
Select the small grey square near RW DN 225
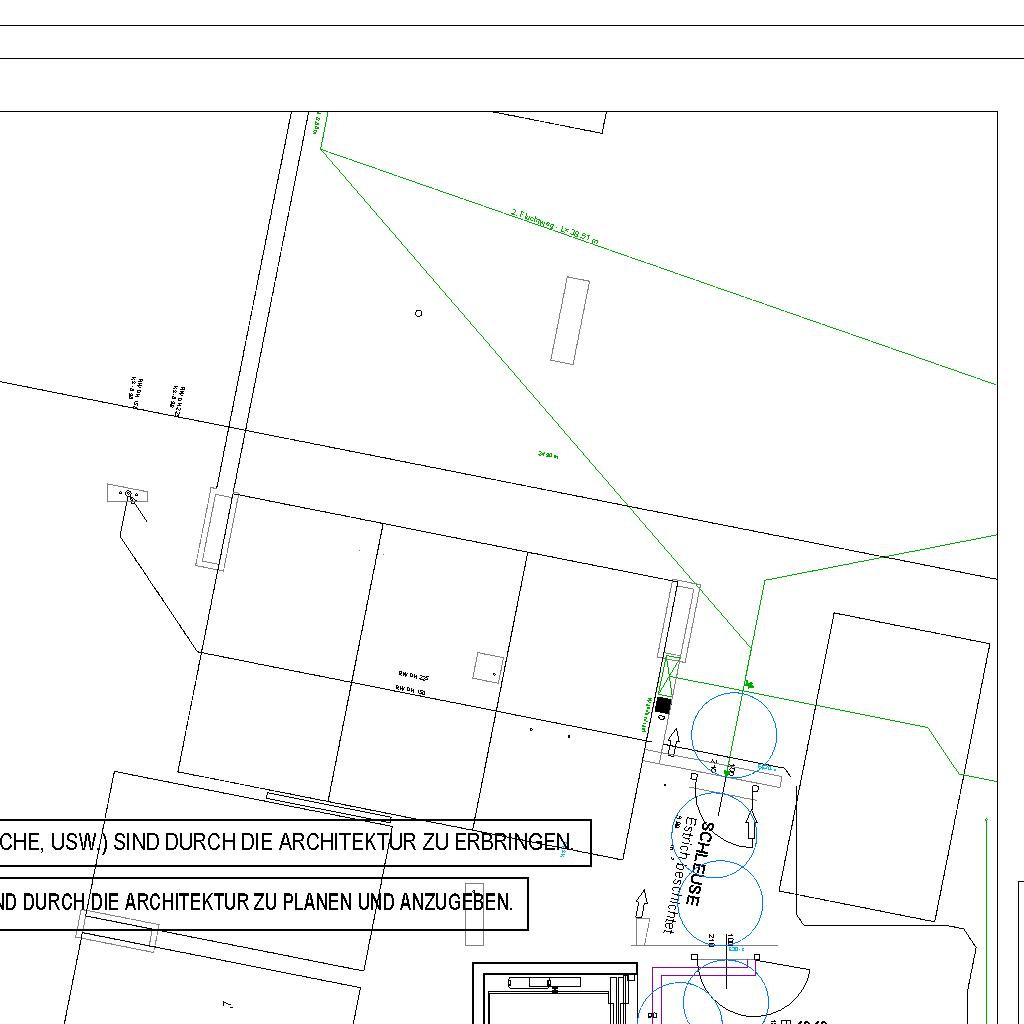click(488, 667)
